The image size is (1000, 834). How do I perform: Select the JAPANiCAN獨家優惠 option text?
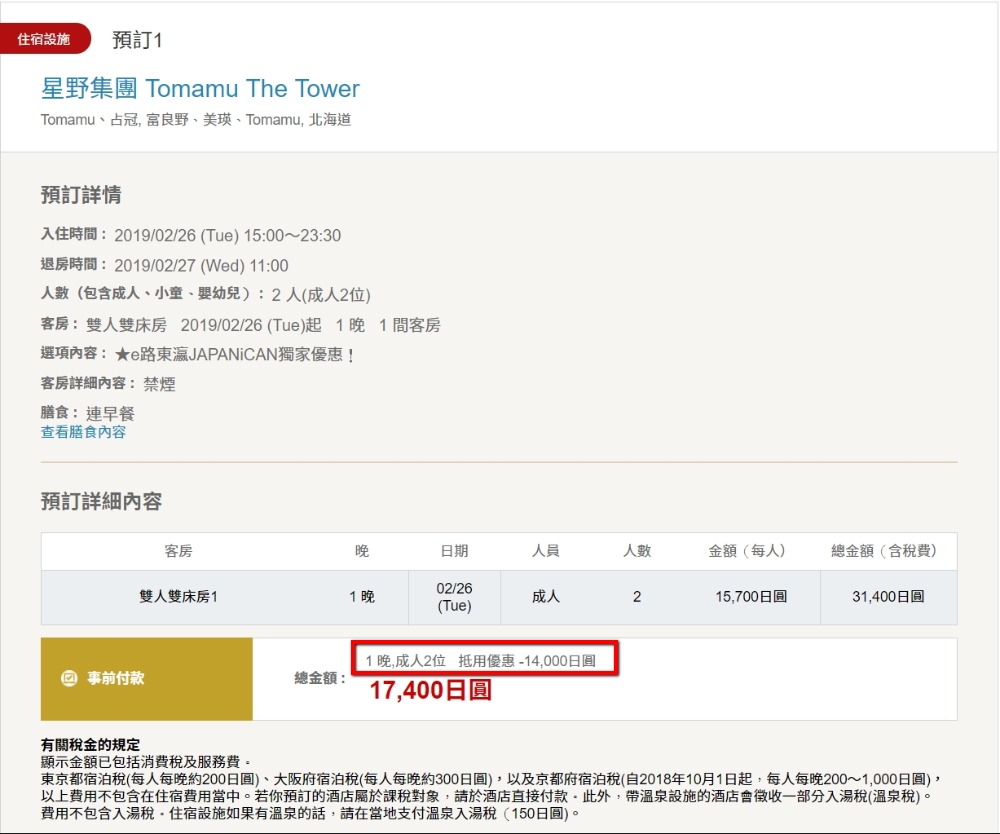coord(234,355)
